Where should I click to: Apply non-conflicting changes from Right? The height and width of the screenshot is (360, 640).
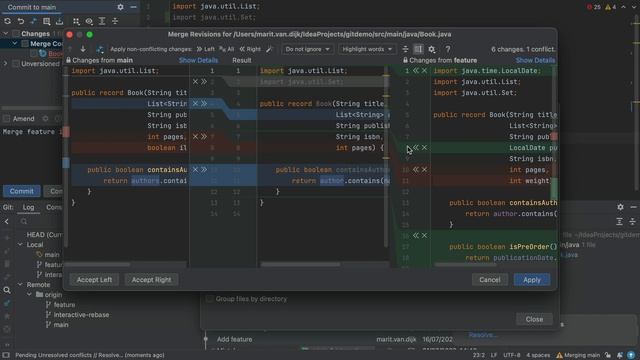tap(250, 49)
